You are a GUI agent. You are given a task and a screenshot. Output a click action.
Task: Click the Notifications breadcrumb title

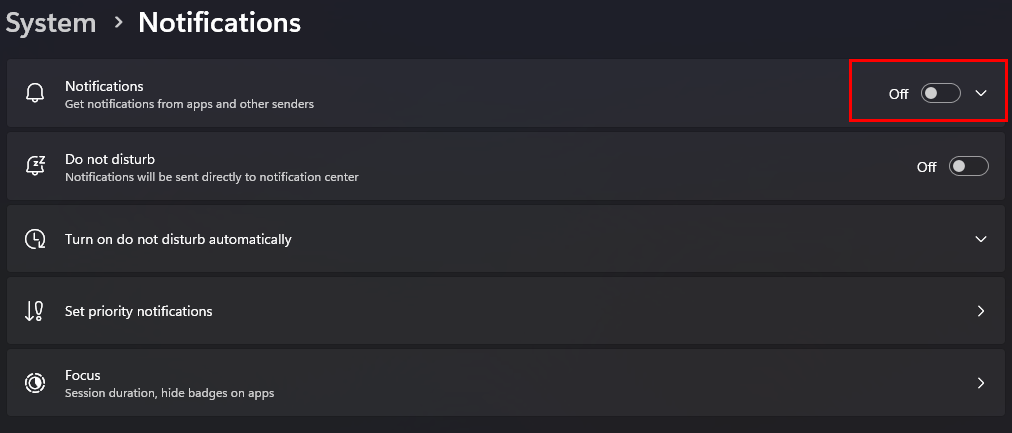pyautogui.click(x=219, y=22)
